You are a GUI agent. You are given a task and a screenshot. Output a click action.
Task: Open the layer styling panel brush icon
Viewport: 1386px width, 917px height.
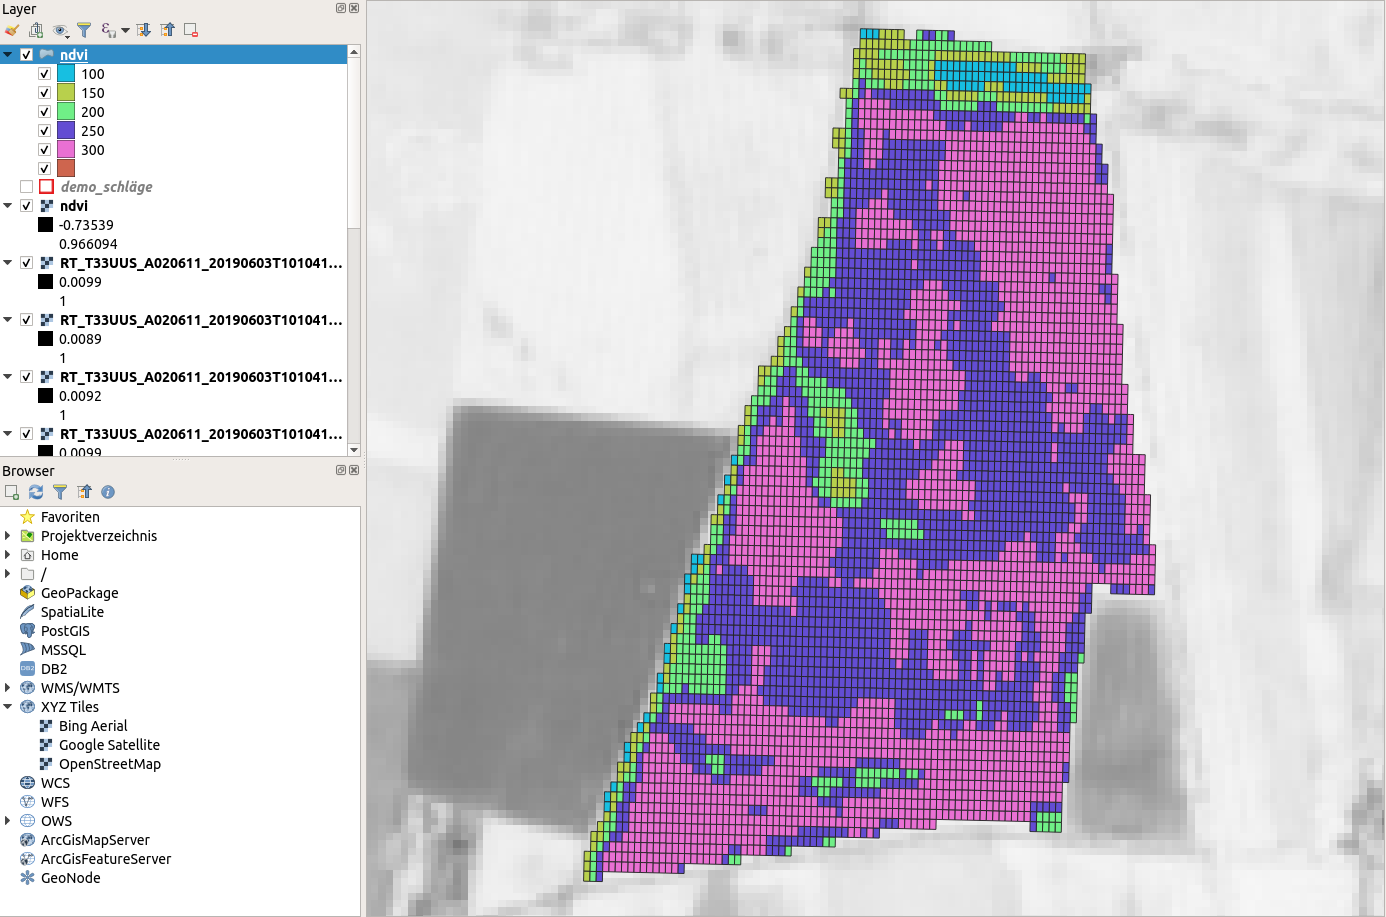pos(12,30)
